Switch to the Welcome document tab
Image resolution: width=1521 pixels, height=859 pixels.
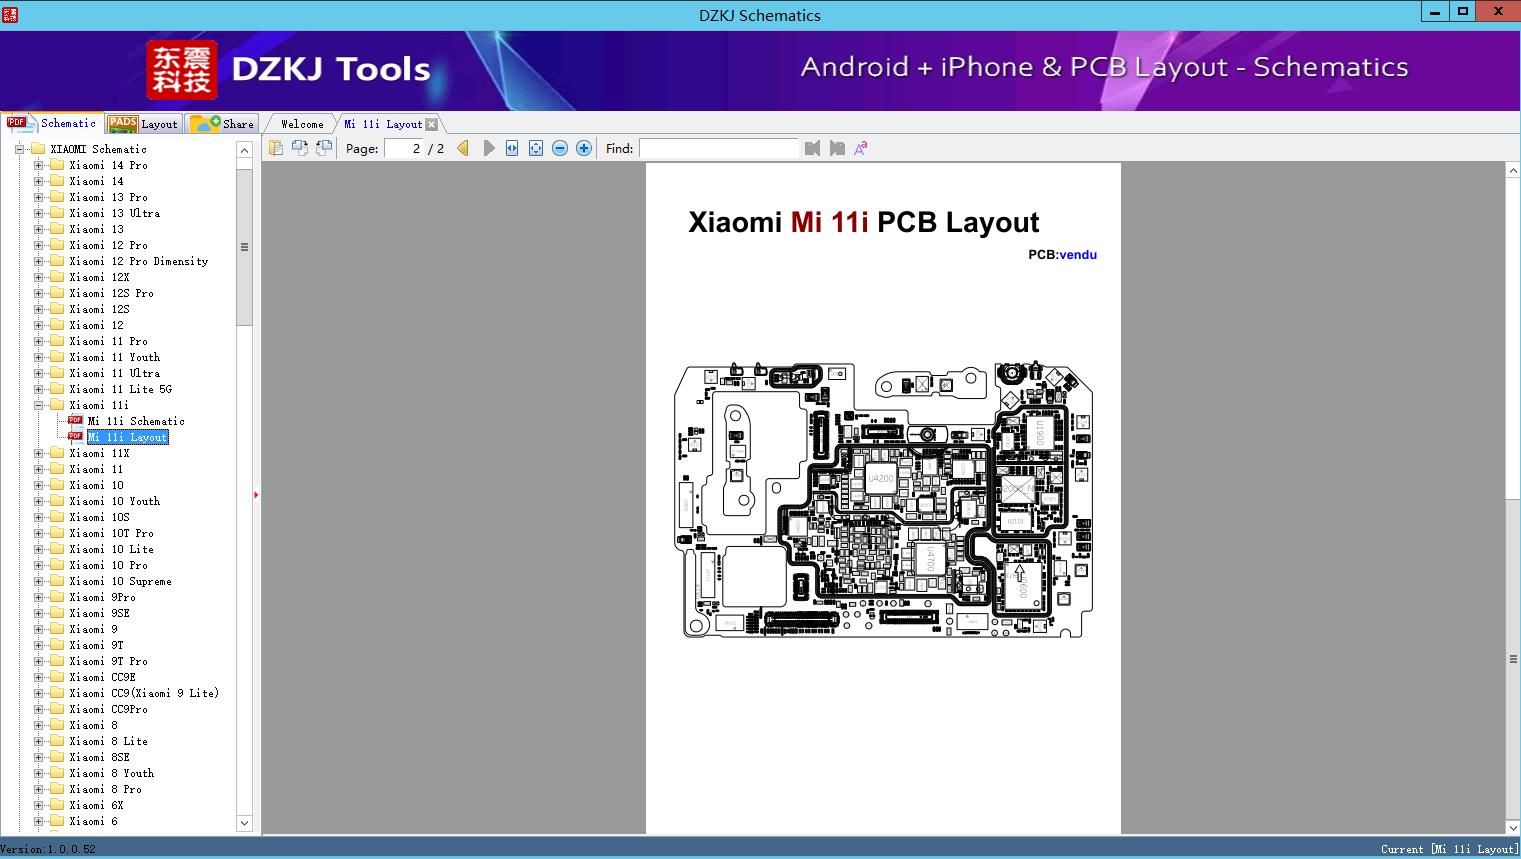click(x=302, y=124)
